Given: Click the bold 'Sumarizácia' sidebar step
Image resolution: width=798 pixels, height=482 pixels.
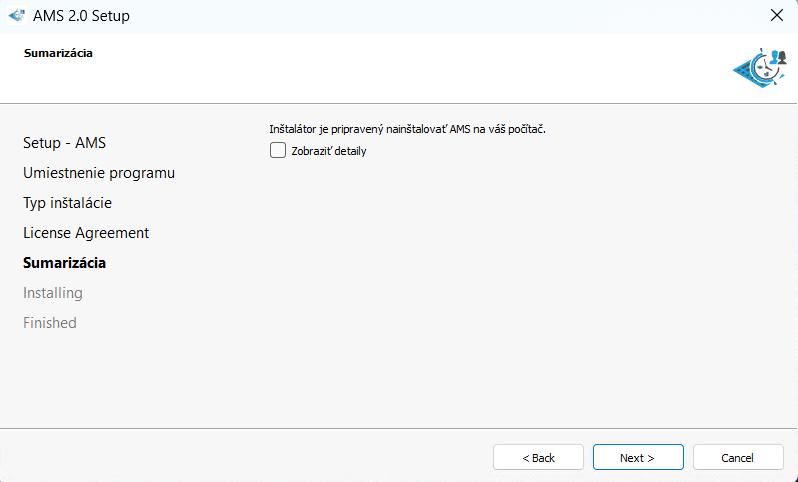Looking at the screenshot, I should (x=64, y=263).
